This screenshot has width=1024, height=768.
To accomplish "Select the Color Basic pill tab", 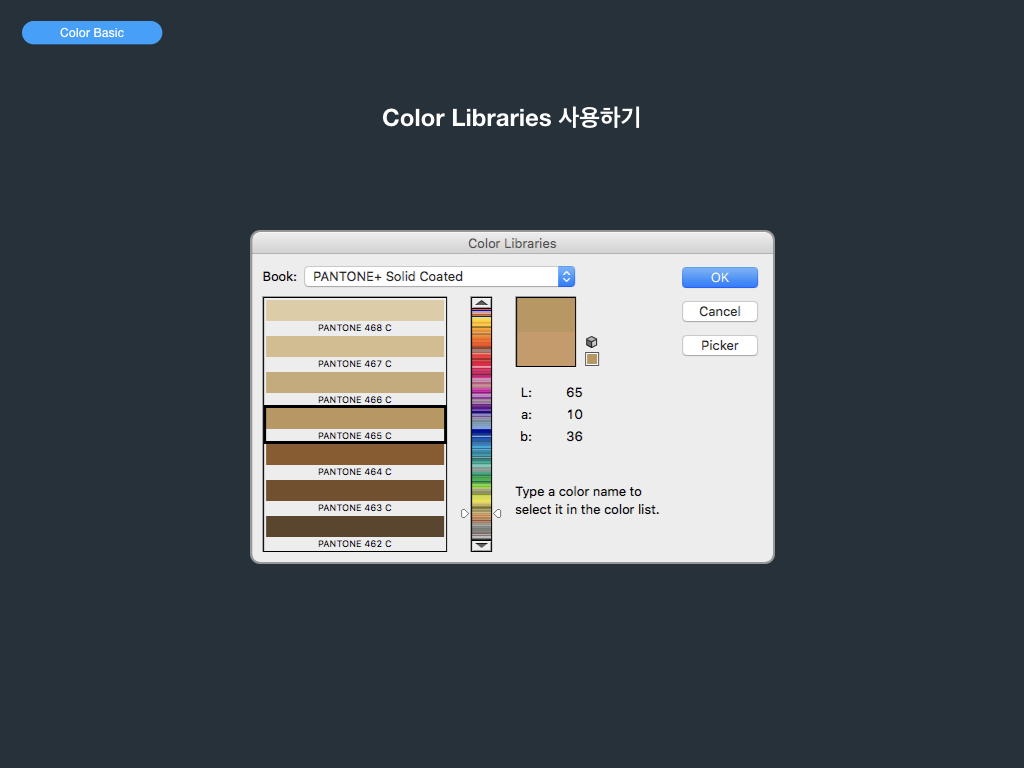I will 92,33.
